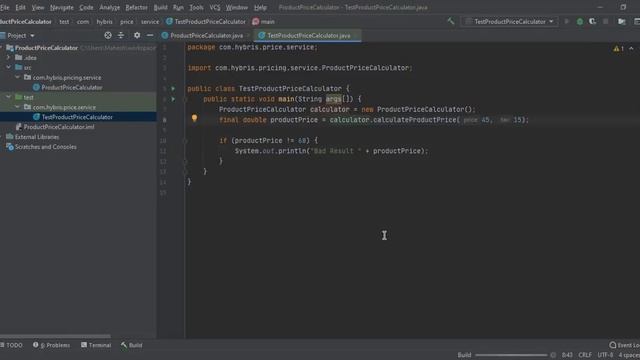Collapse the com.hybris.pricing.service package
Image resolution: width=640 pixels, height=360 pixels.
(x=18, y=77)
